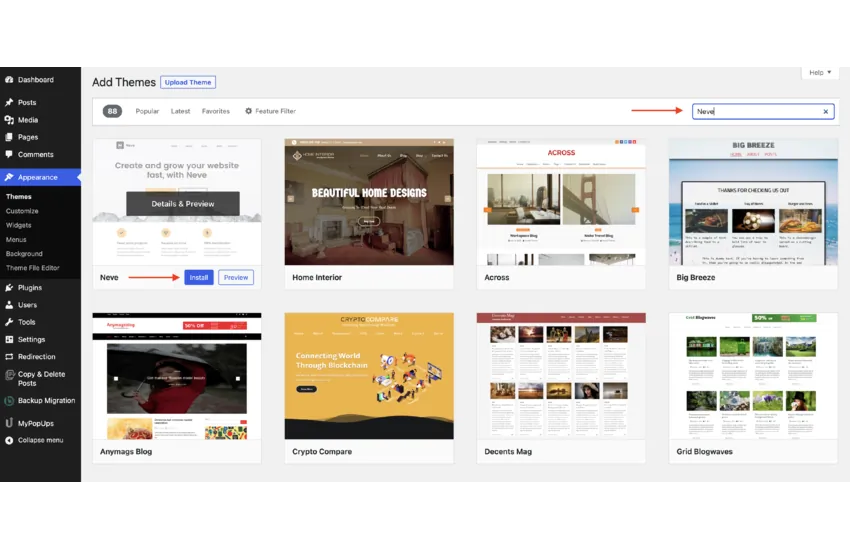
Task: Open Settings via its sidebar icon
Action: [9, 340]
